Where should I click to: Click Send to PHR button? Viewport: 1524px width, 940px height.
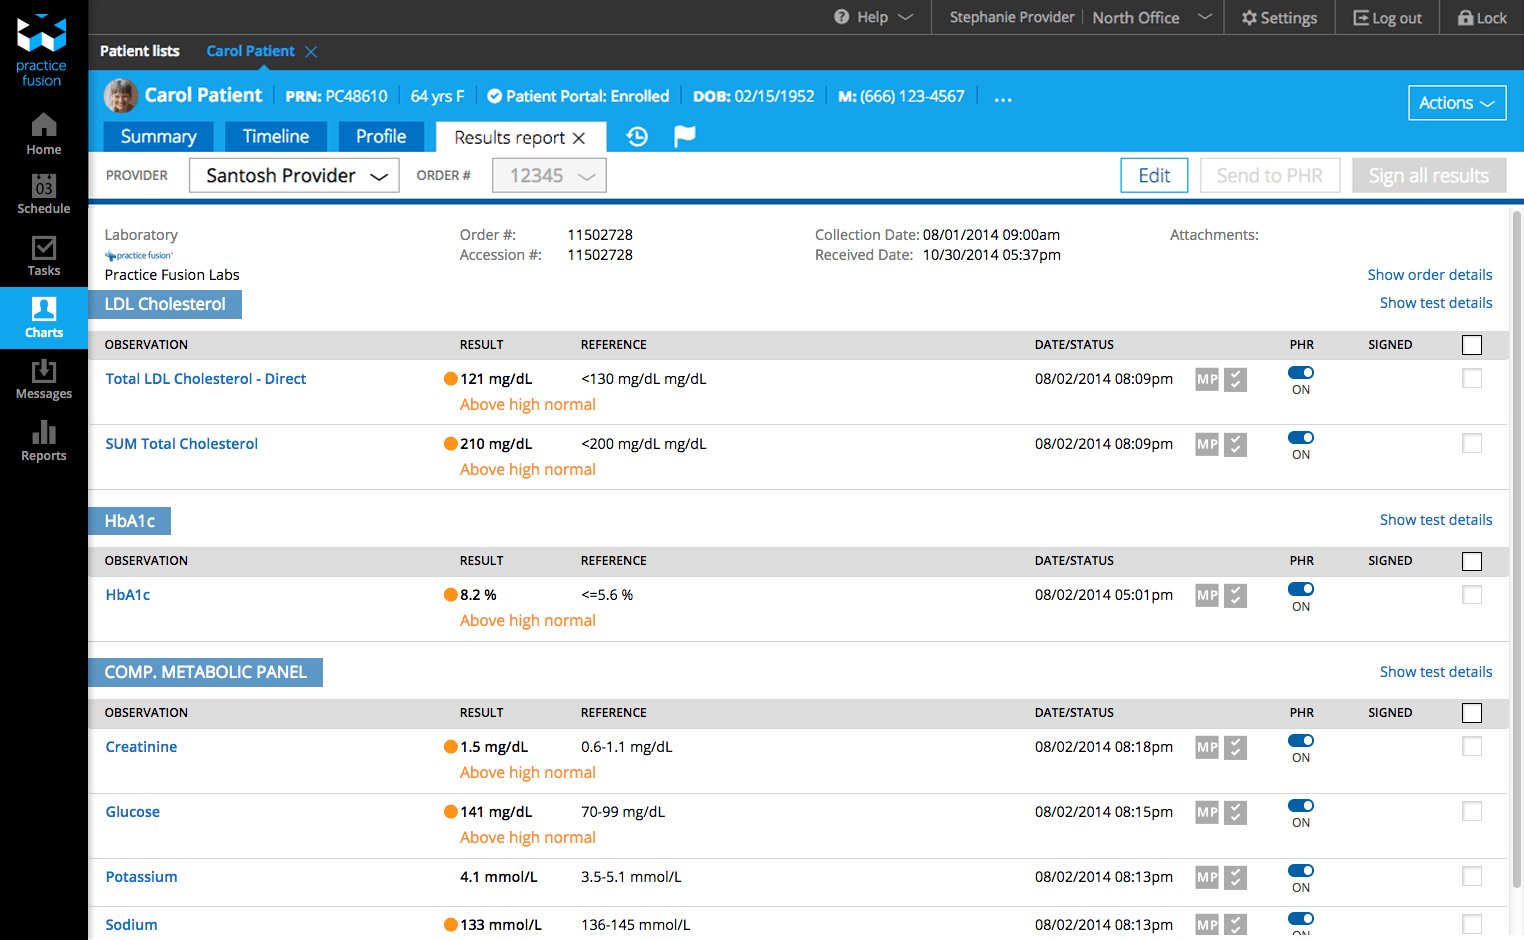click(1270, 176)
